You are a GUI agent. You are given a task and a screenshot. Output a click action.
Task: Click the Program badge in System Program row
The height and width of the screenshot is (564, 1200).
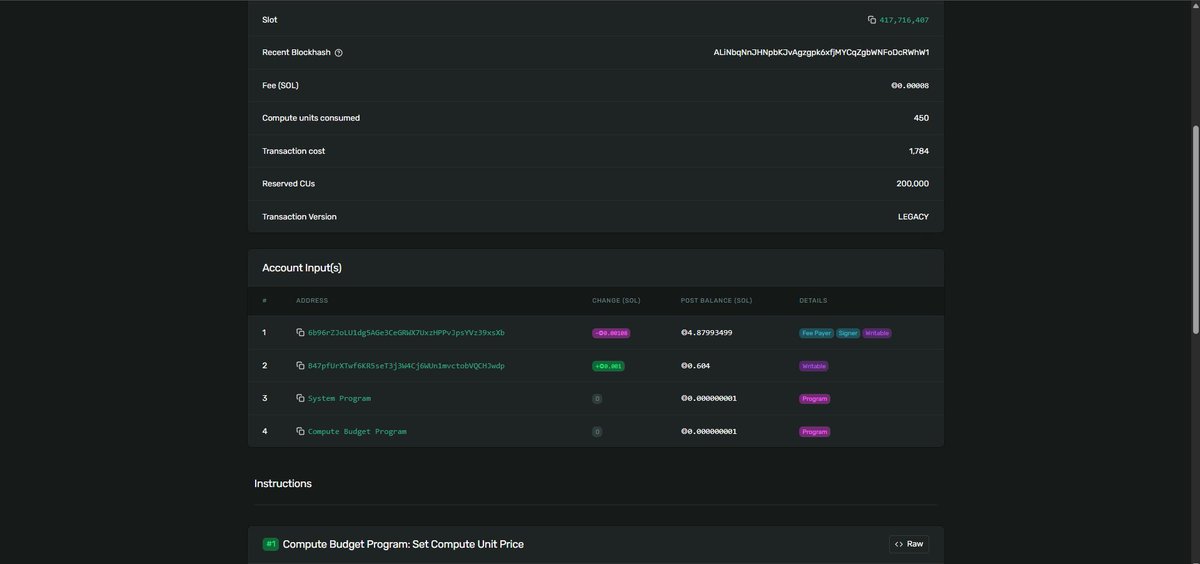point(815,399)
